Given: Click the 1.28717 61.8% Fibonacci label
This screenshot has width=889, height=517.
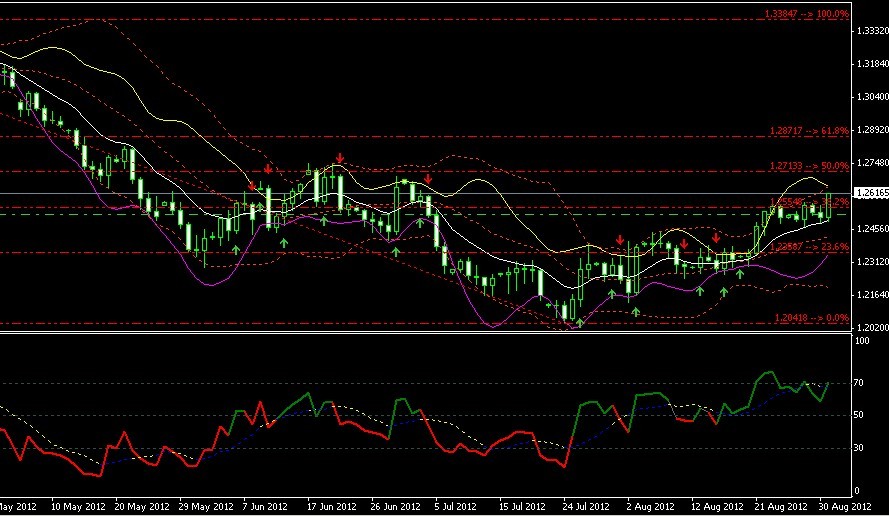Looking at the screenshot, I should coord(809,131).
